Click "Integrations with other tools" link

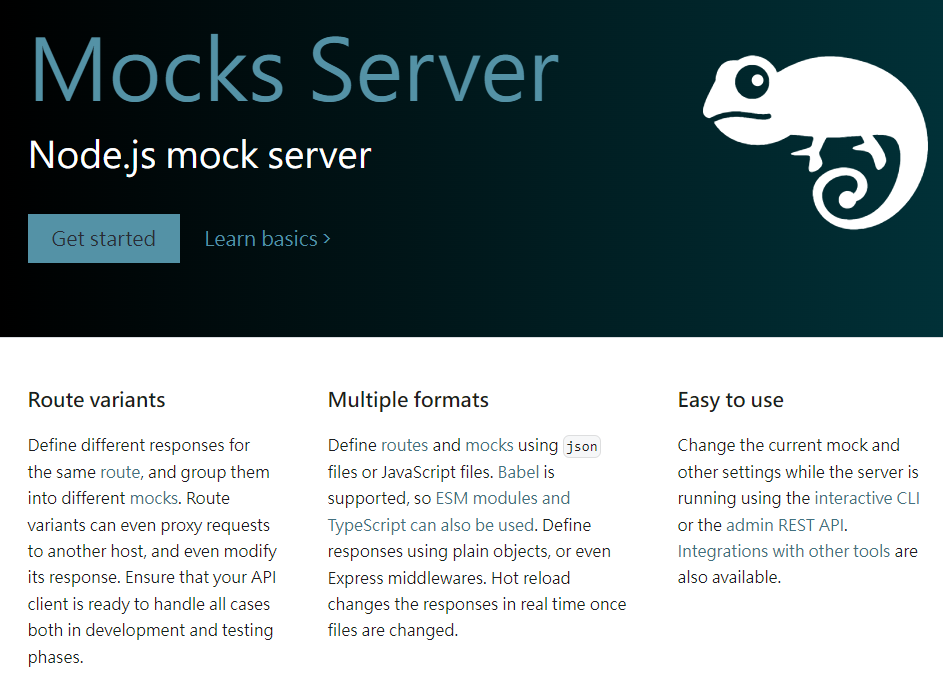784,551
